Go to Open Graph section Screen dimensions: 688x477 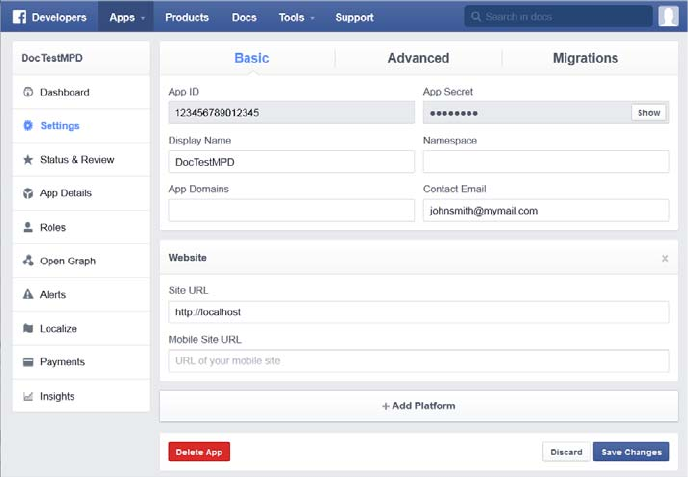pyautogui.click(x=81, y=261)
